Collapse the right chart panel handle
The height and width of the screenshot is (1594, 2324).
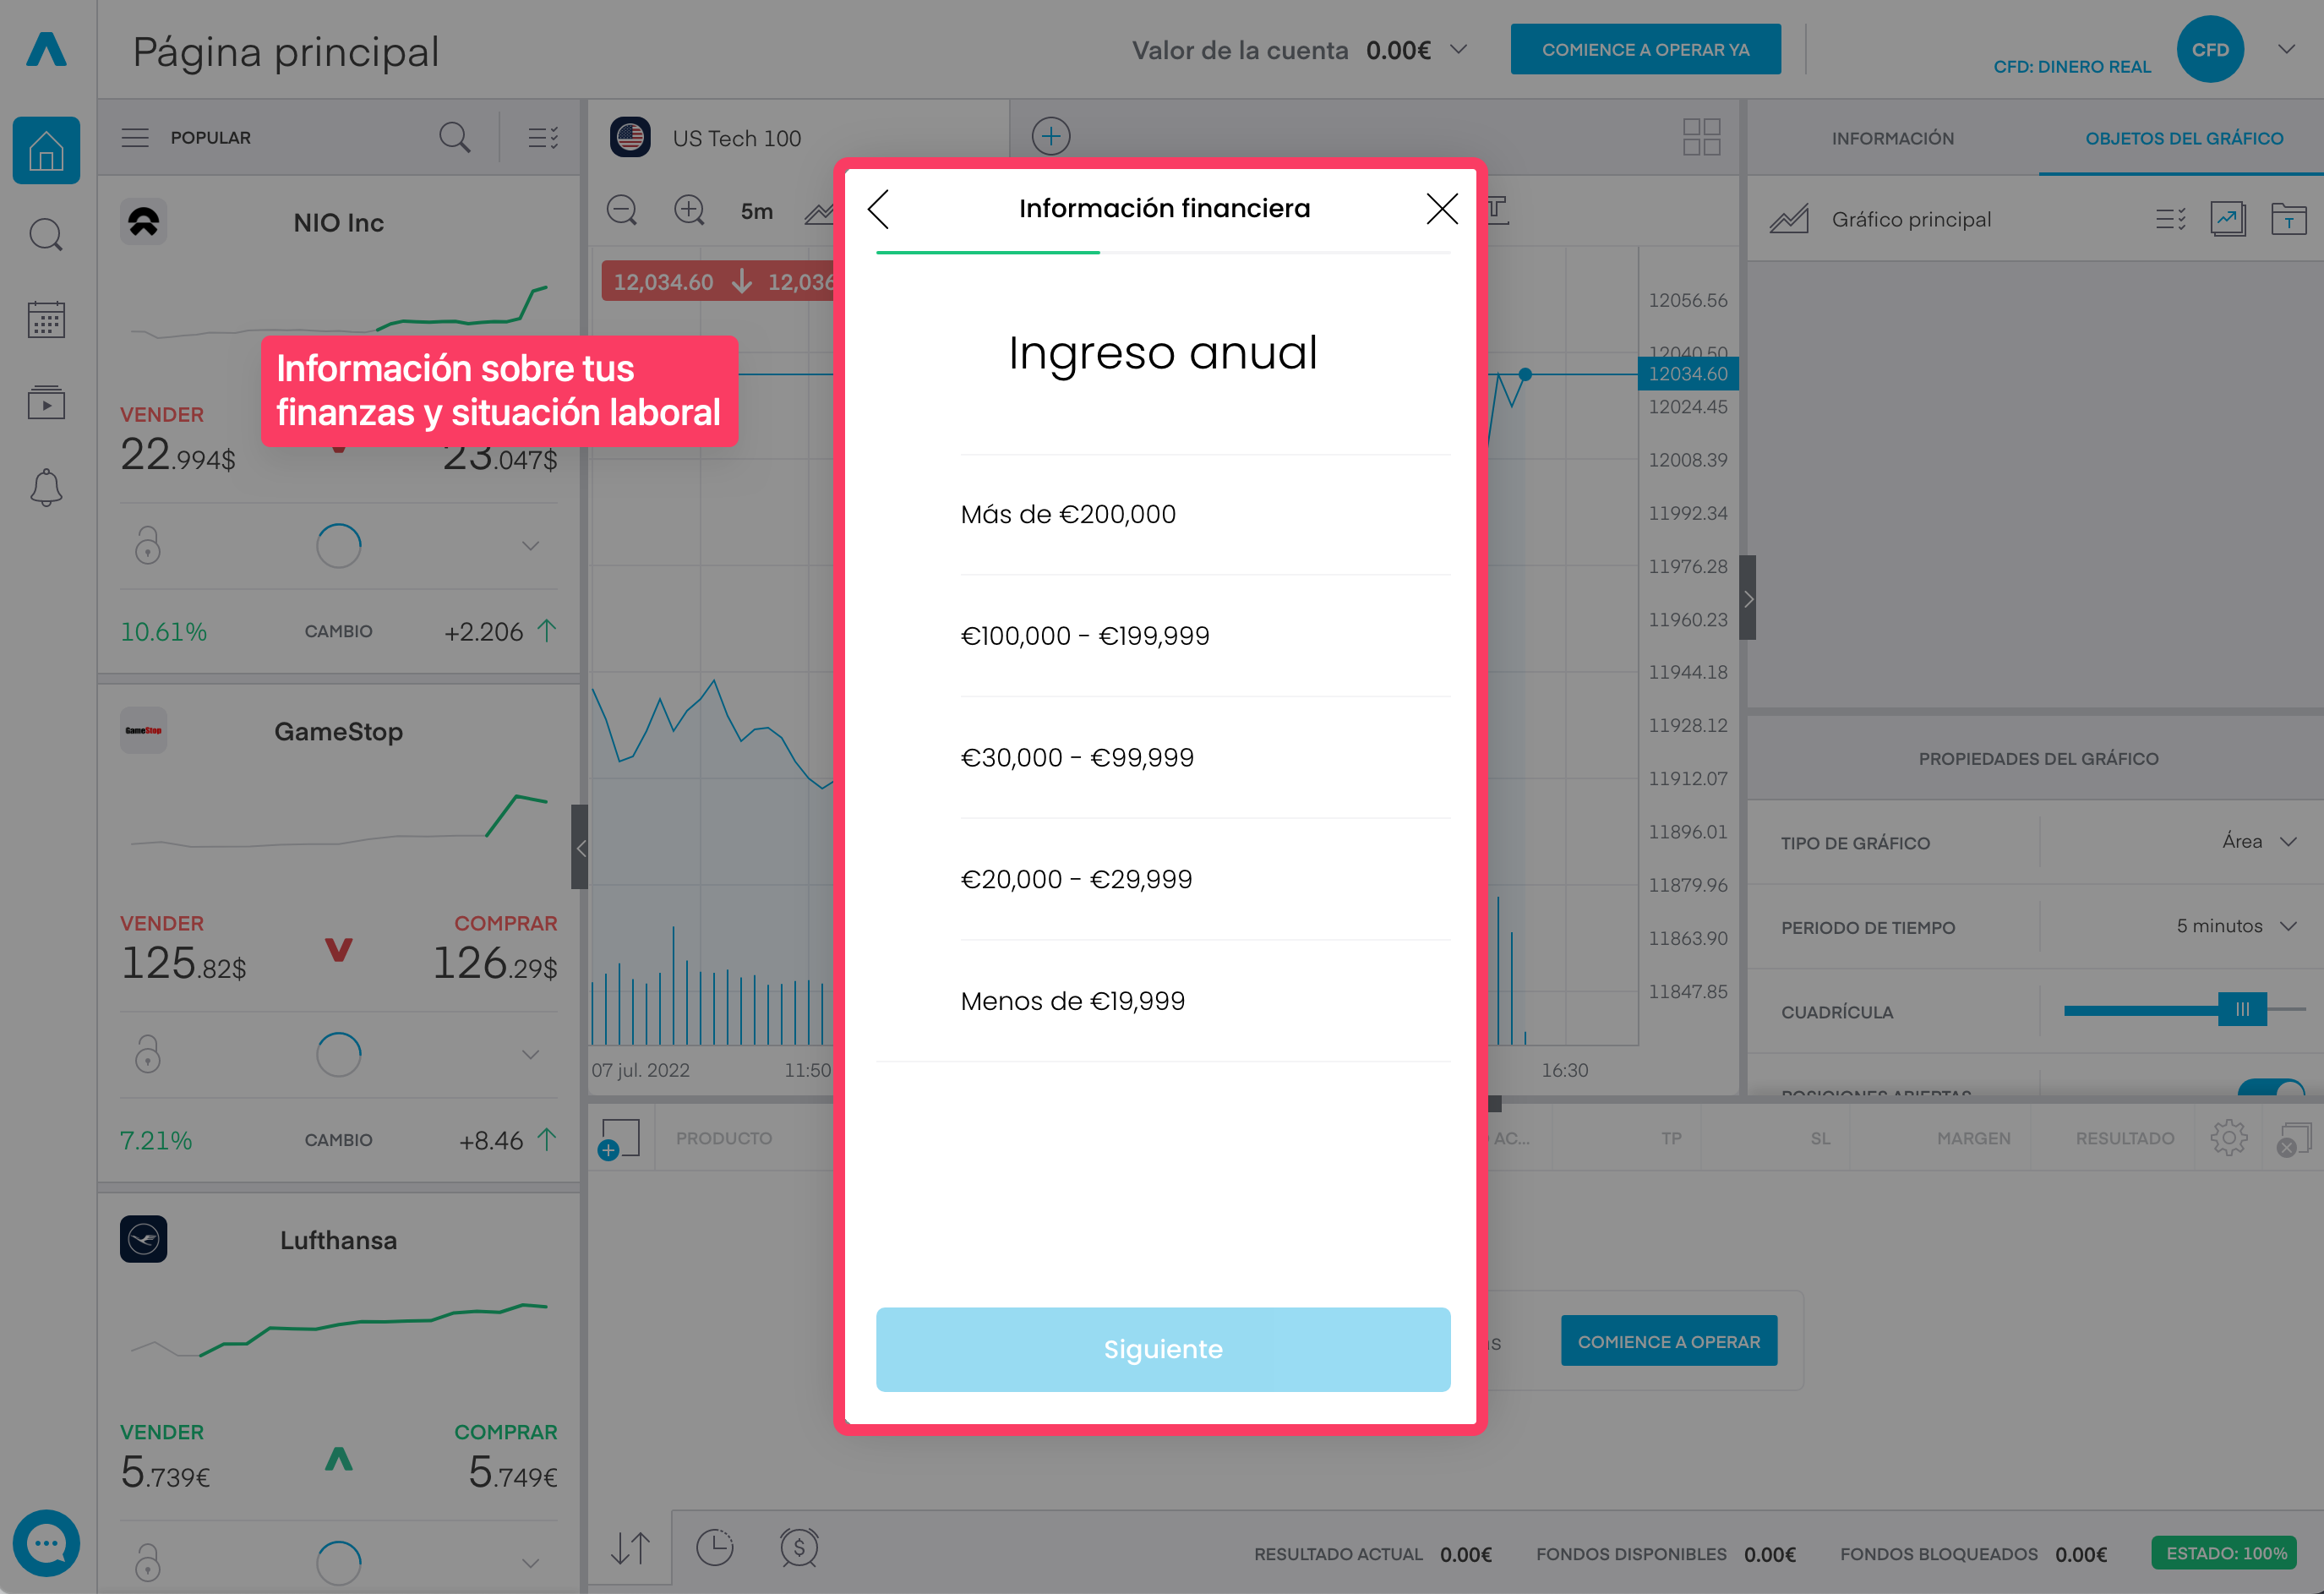[x=1748, y=598]
